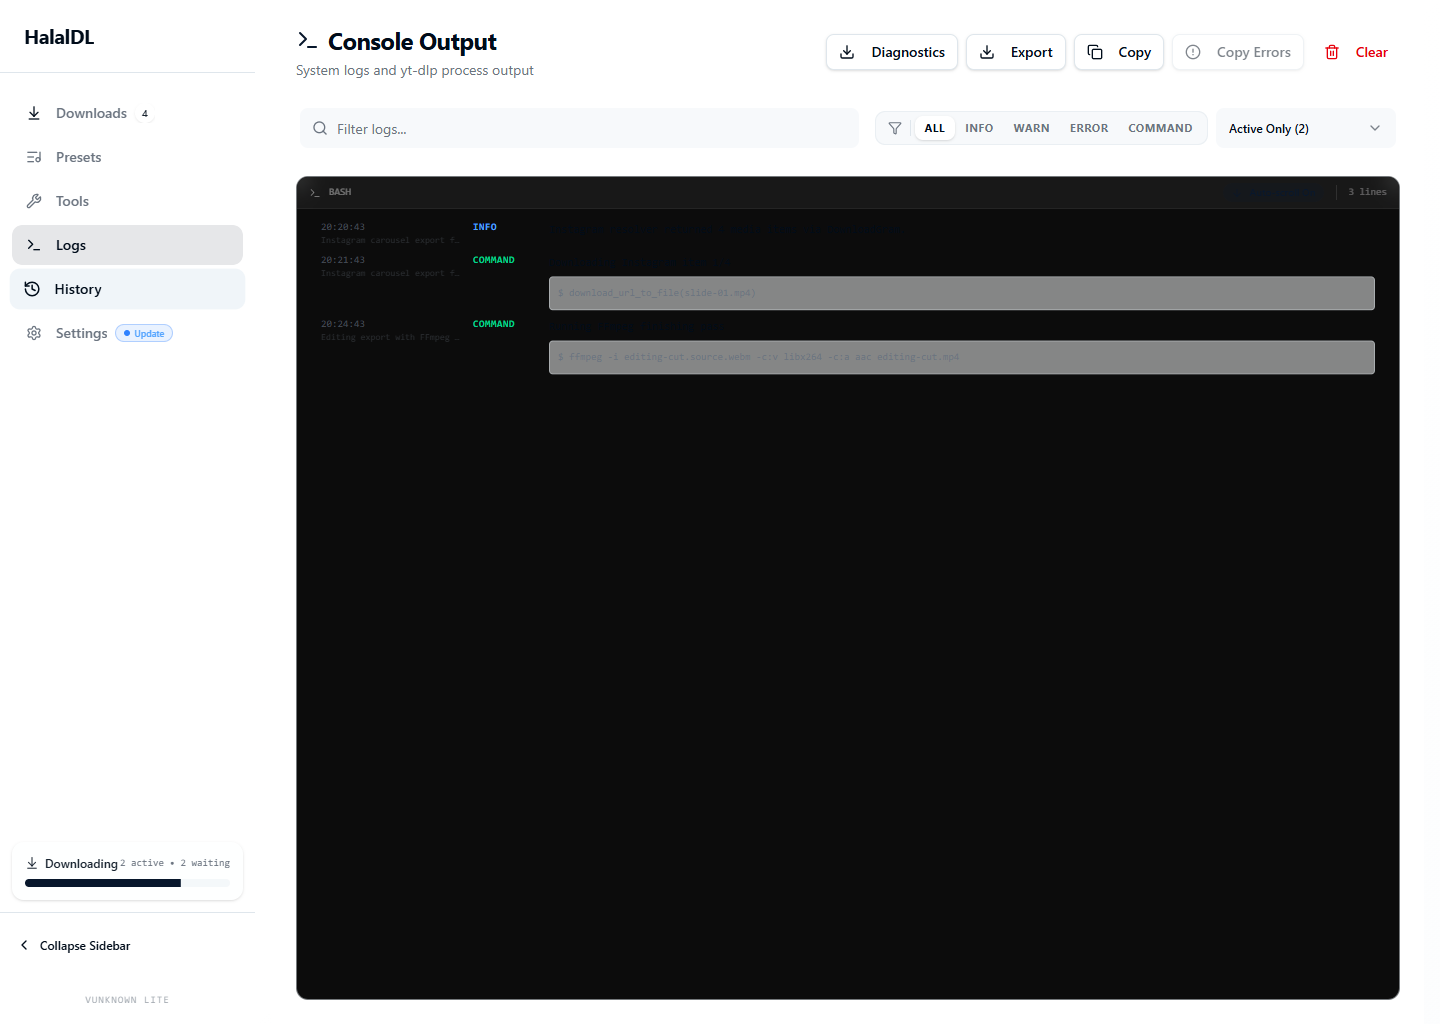This screenshot has height=1024, width=1440.
Task: Click the History clock icon
Action: pyautogui.click(x=32, y=289)
